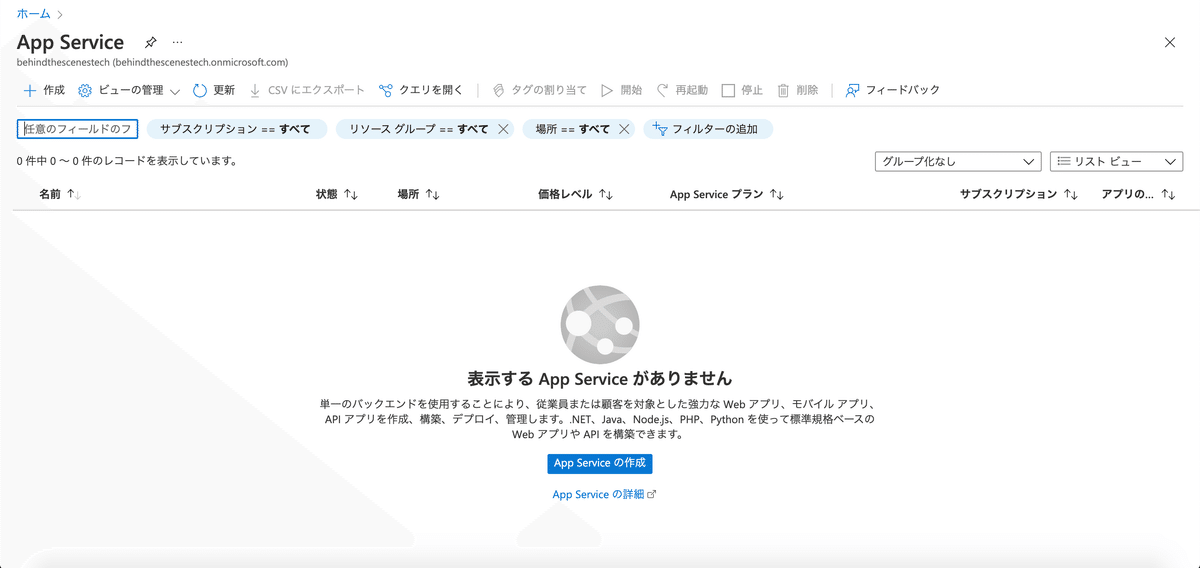Click CSV にエクスポート download icon

click(256, 90)
